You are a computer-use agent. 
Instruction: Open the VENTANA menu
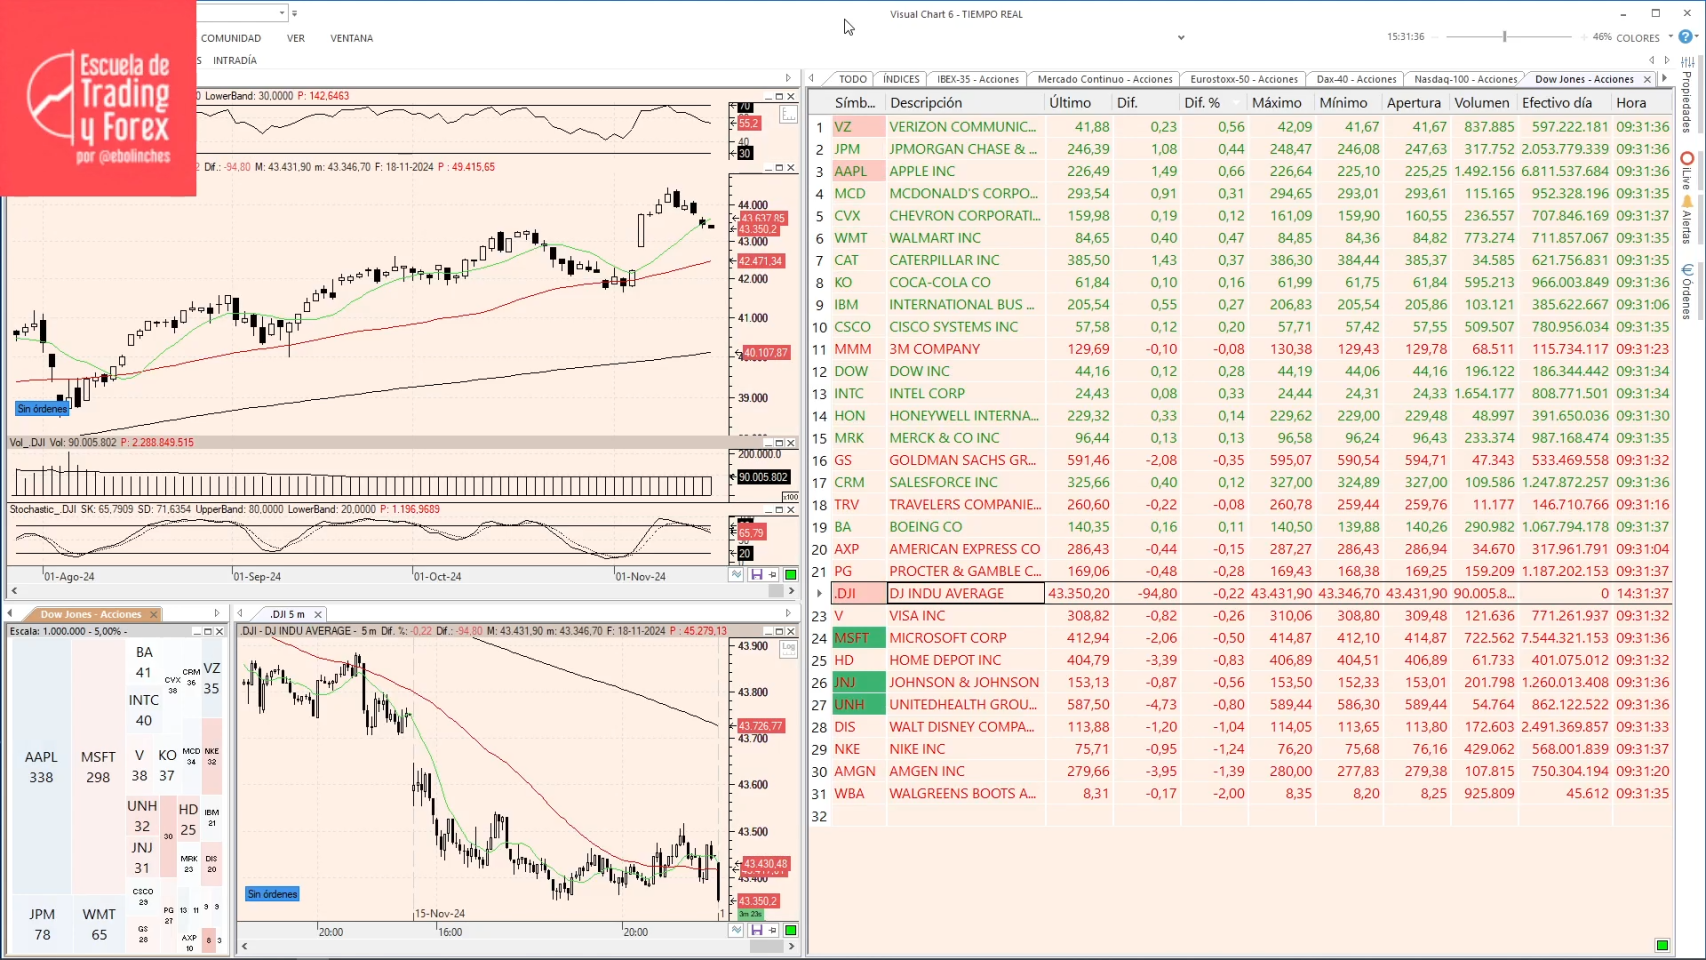[352, 38]
